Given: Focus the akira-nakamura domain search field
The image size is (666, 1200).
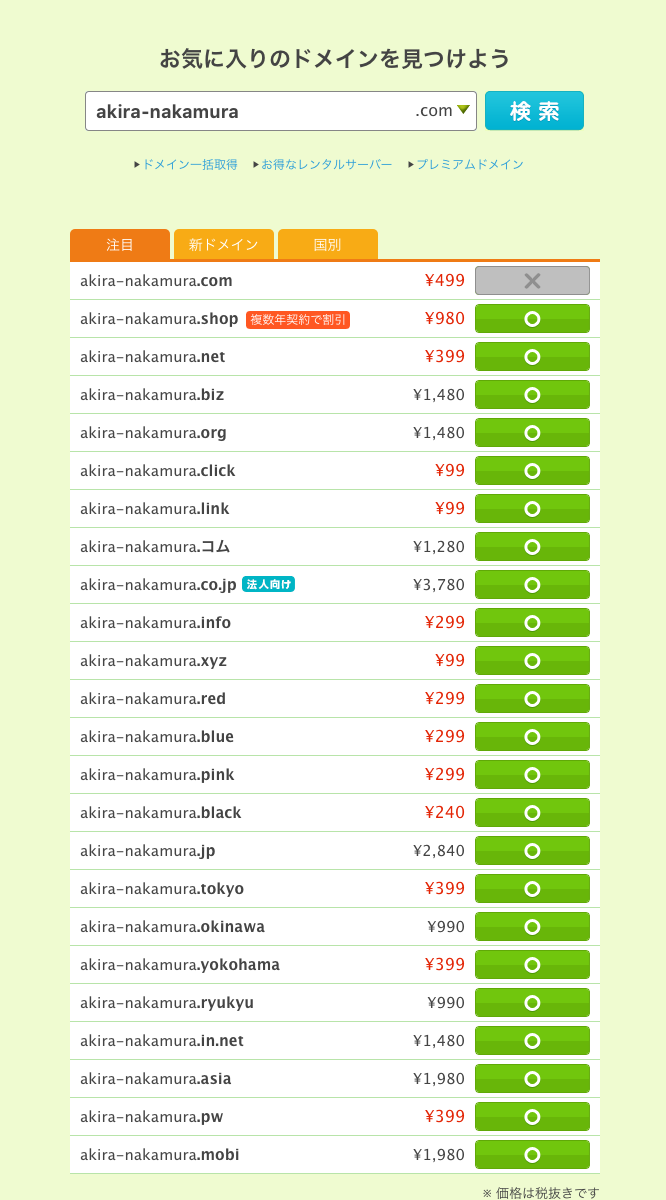Looking at the screenshot, I should (250, 111).
